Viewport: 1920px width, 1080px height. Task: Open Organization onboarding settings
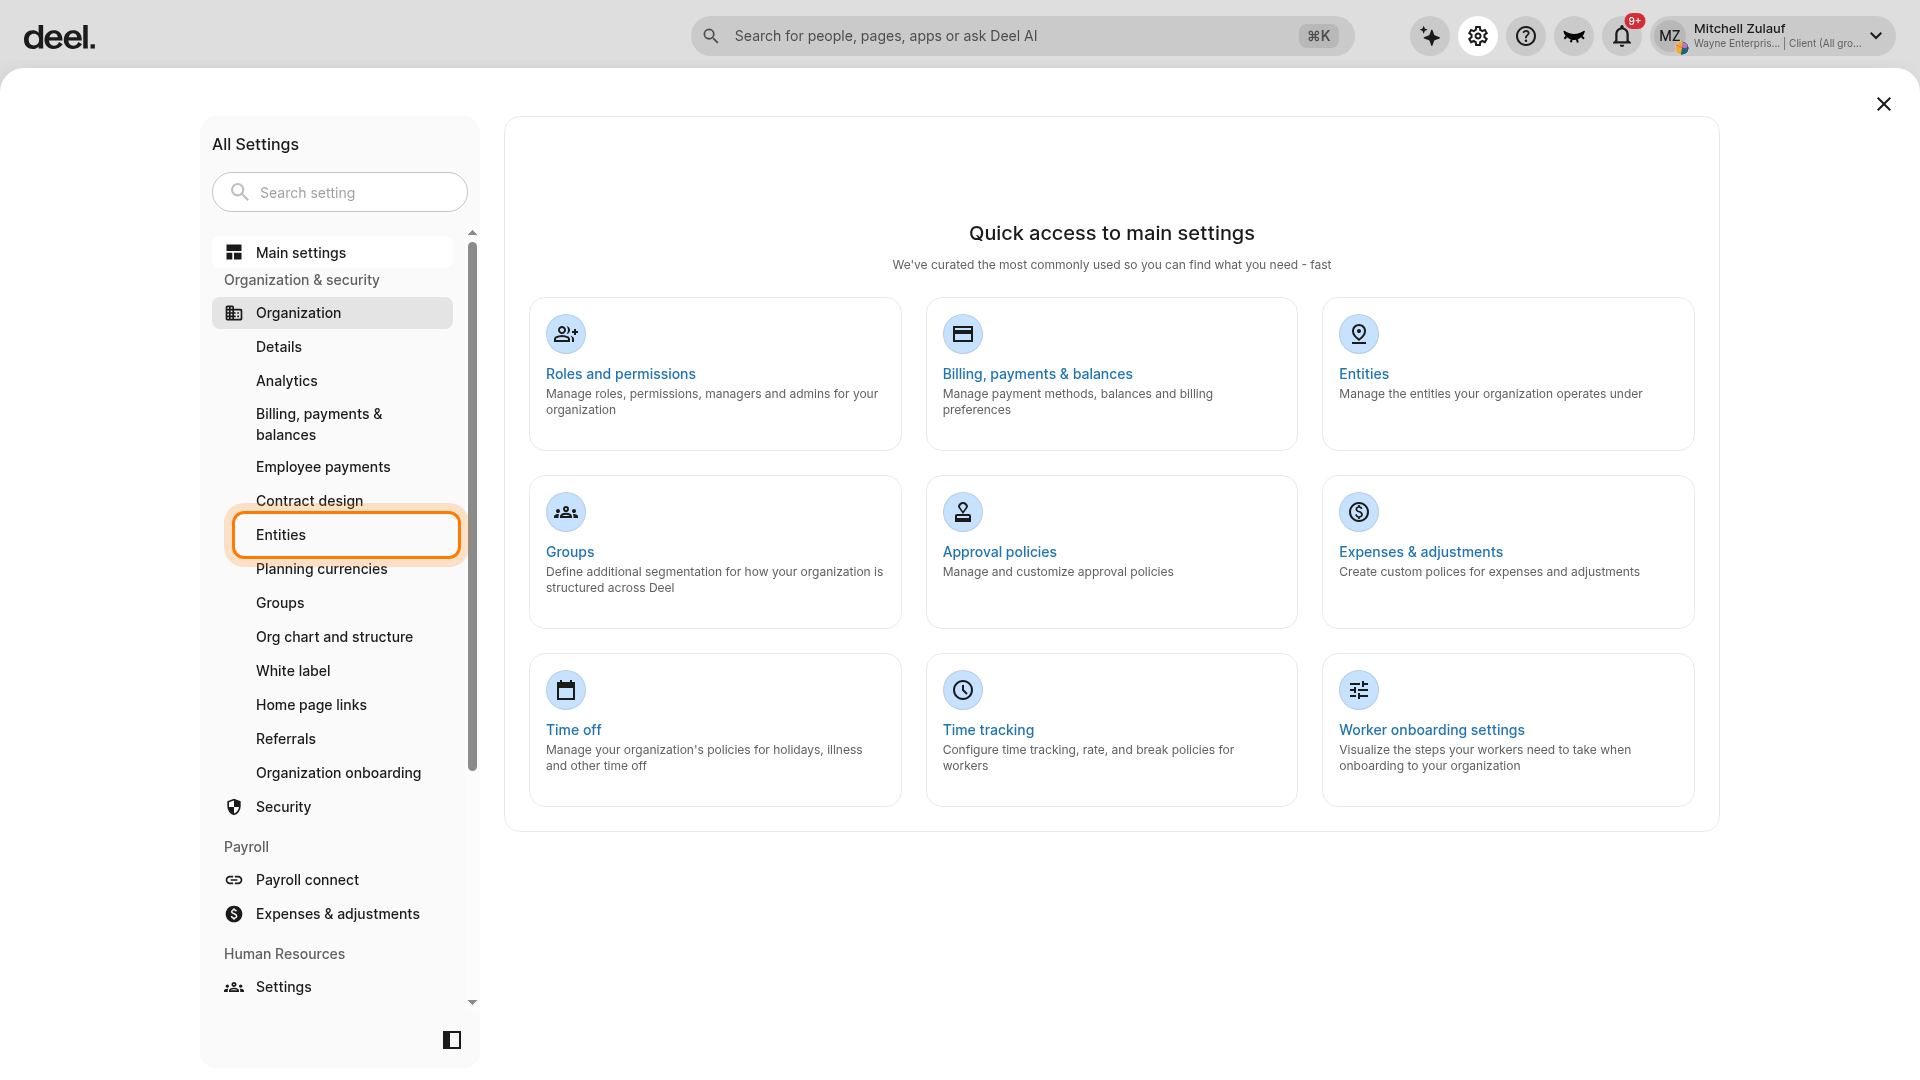pyautogui.click(x=339, y=773)
